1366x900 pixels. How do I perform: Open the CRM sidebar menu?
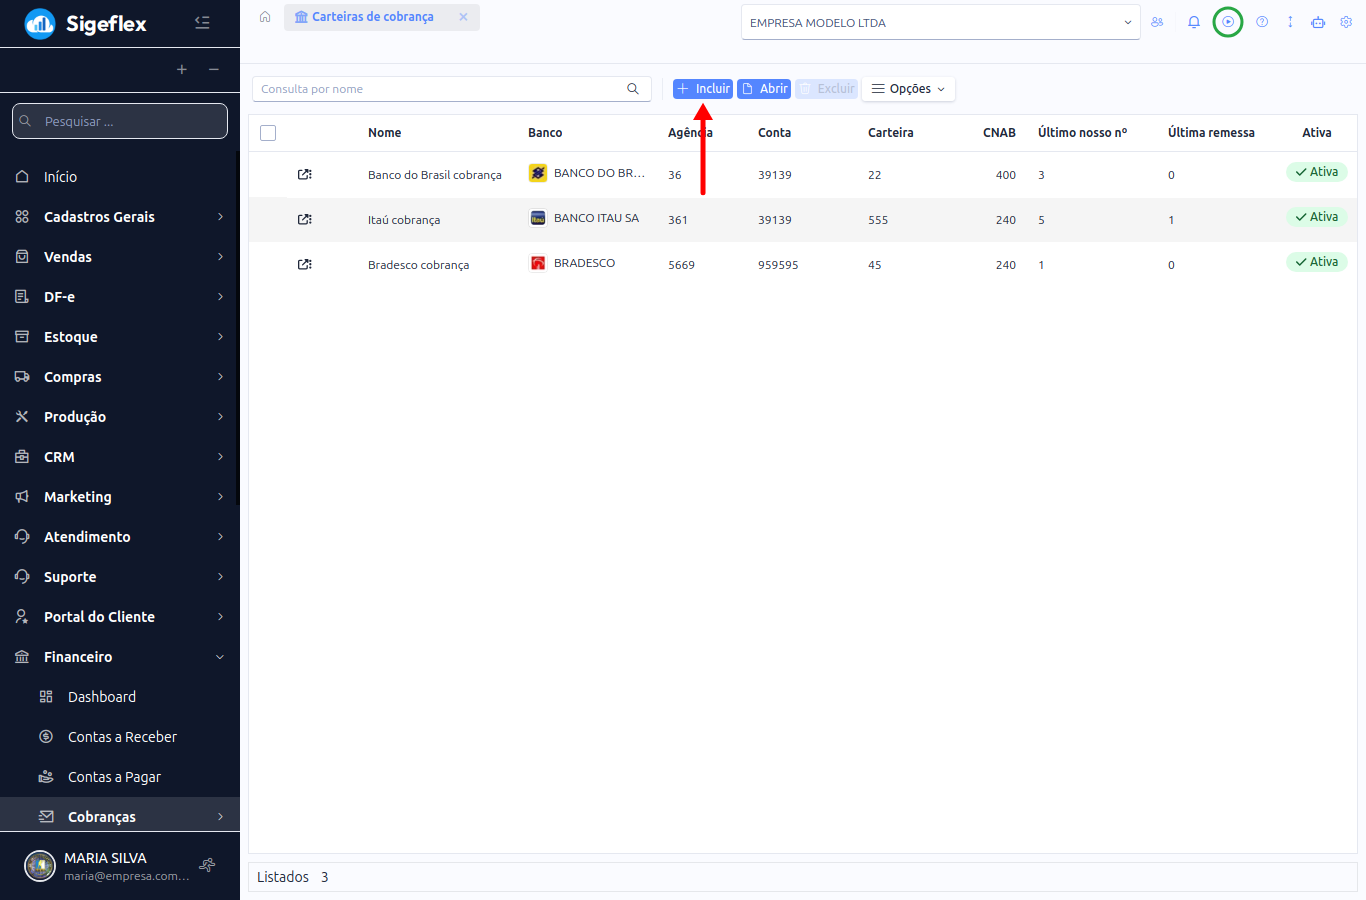120,457
